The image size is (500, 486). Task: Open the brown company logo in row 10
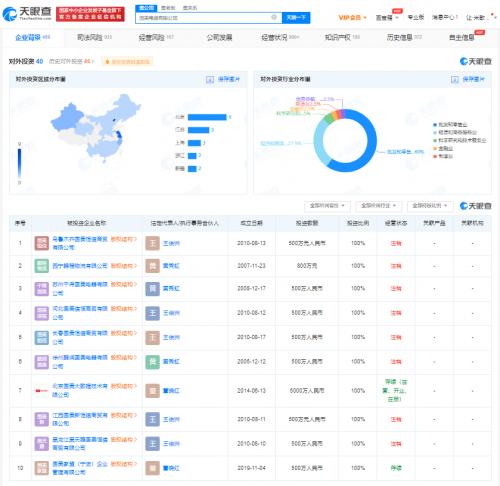(x=42, y=468)
